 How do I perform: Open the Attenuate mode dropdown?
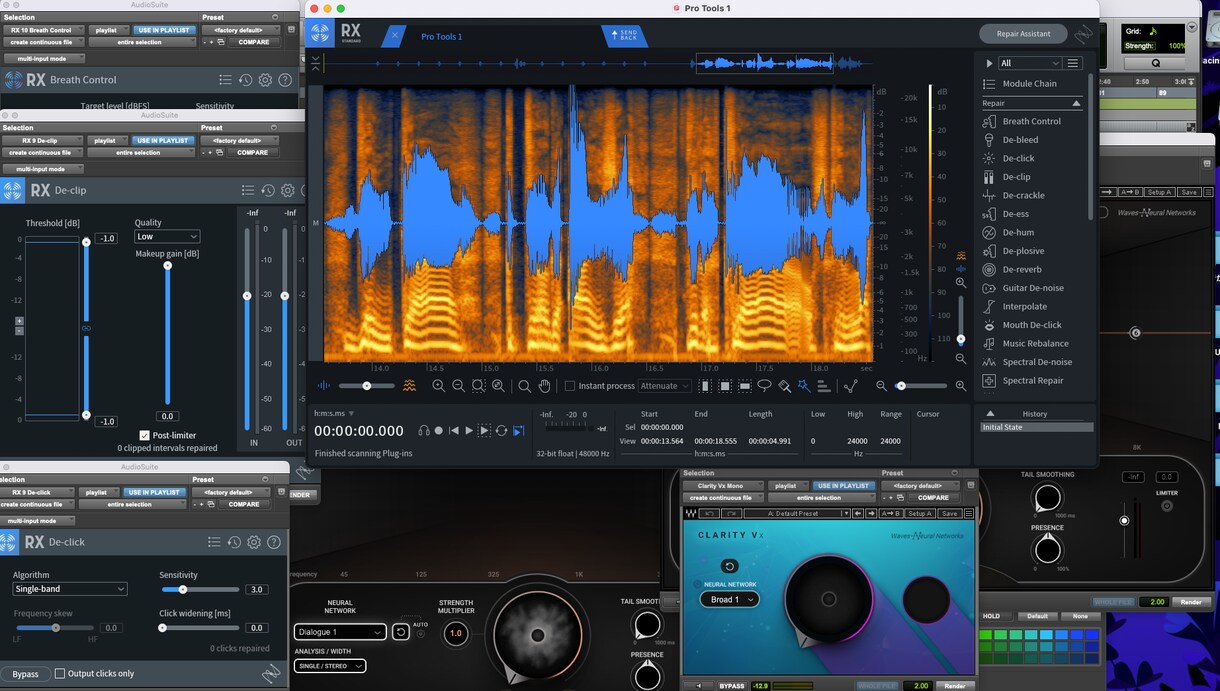tap(665, 386)
